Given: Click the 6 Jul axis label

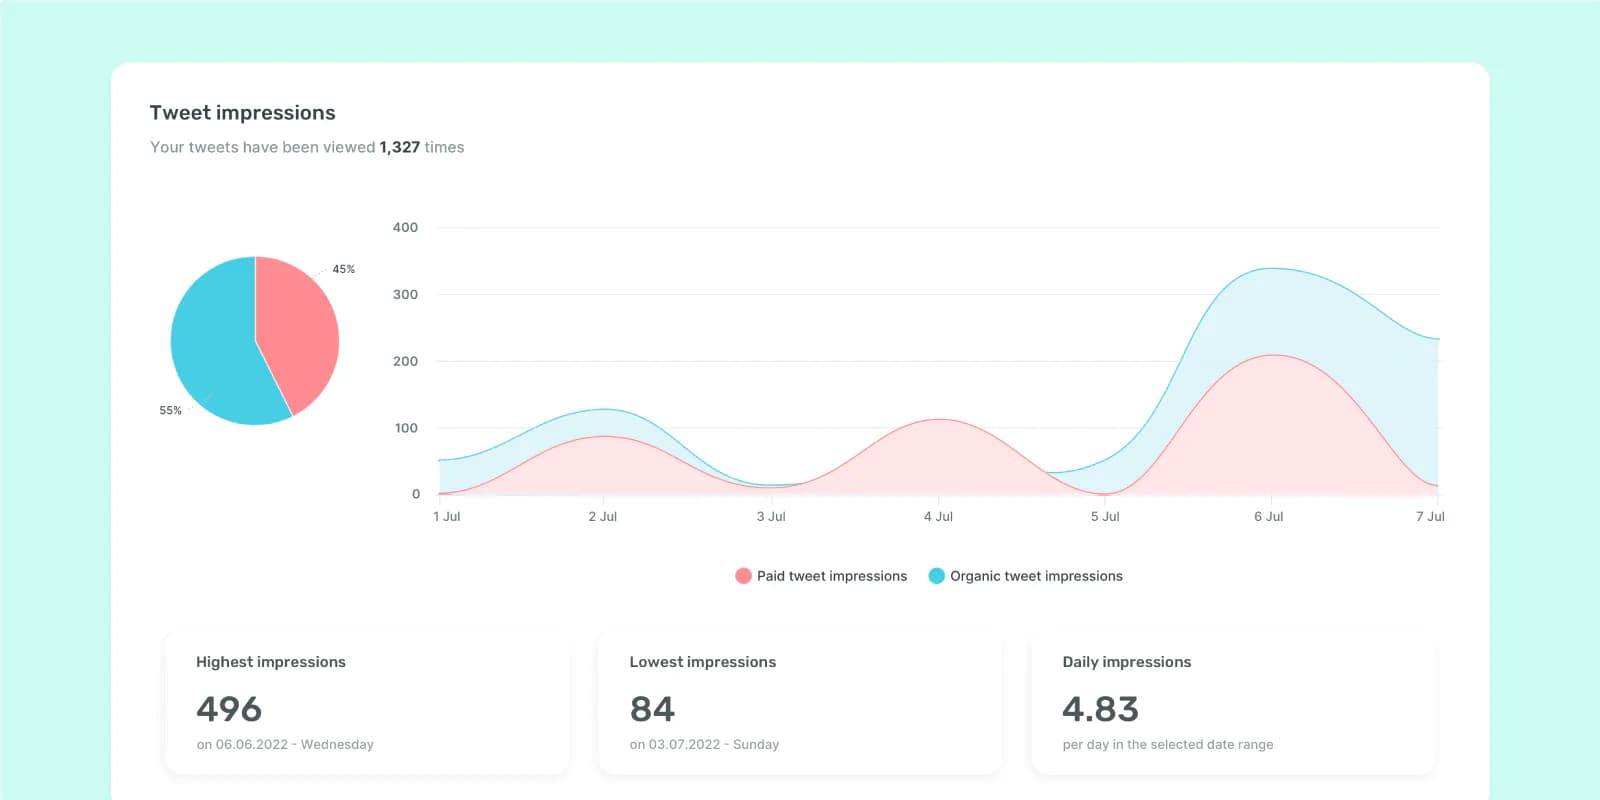Looking at the screenshot, I should click(x=1269, y=516).
